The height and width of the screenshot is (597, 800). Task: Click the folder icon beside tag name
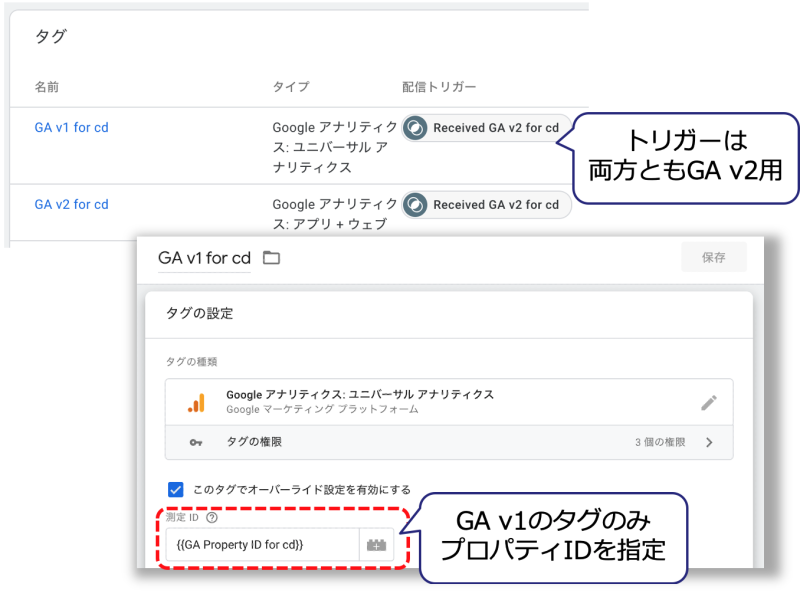[271, 258]
